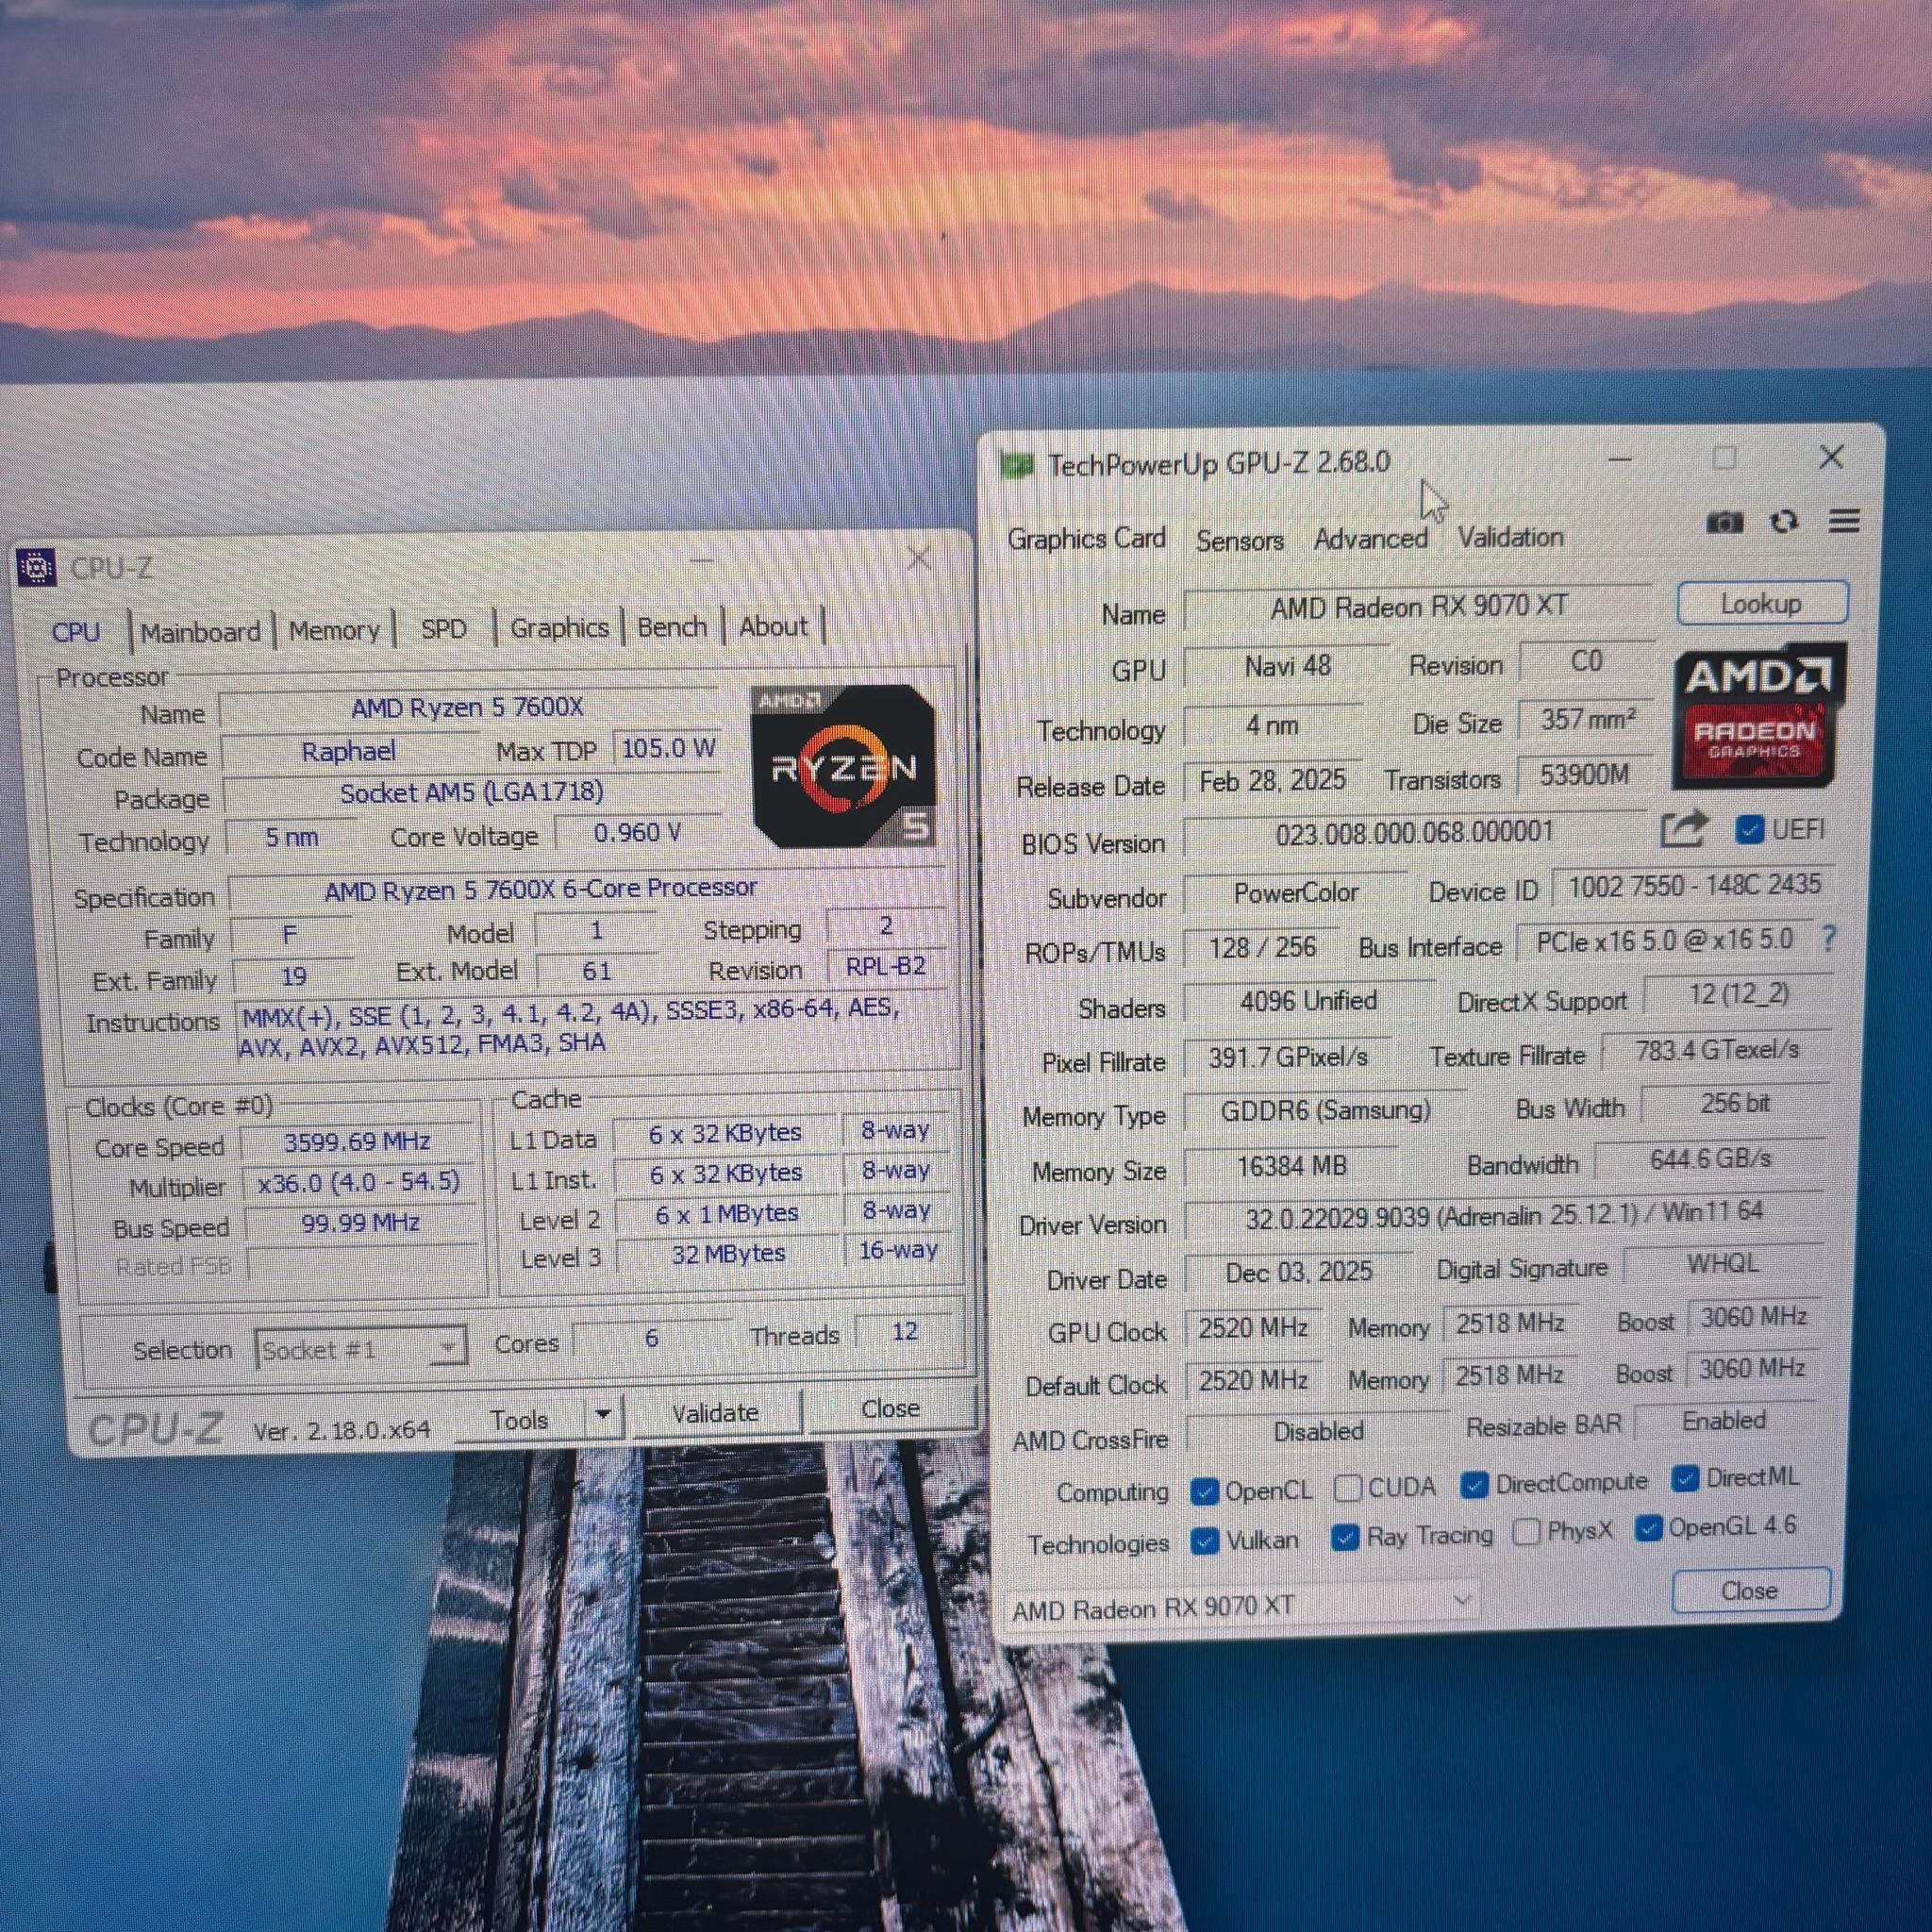Screen dimensions: 1932x1932
Task: Click the GPU-Z refresh icon
Action: [1784, 521]
